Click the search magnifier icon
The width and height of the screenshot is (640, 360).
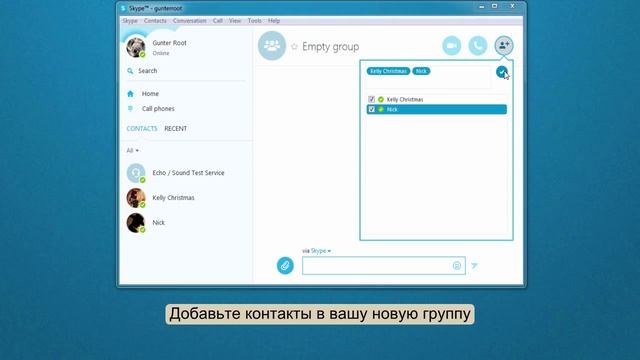point(130,71)
